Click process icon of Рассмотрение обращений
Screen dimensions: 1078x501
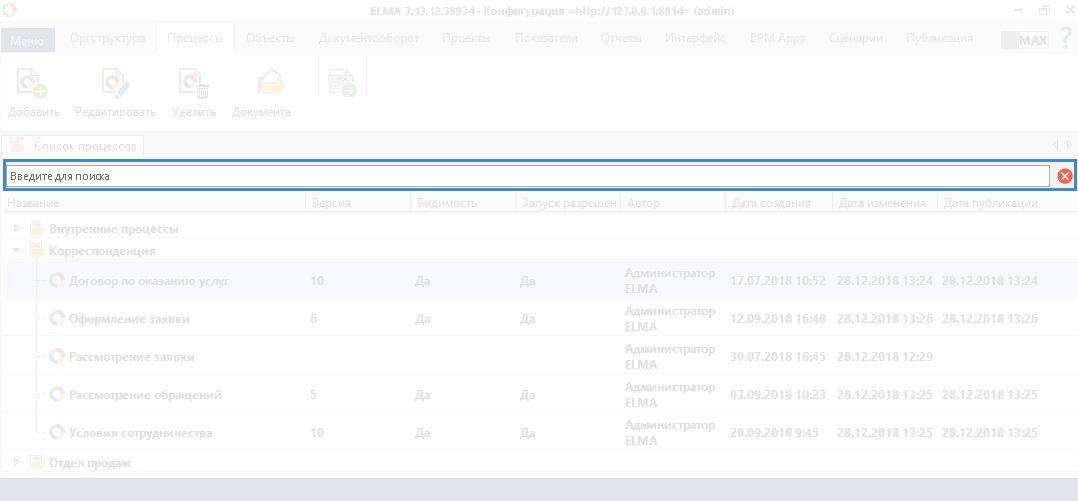57,394
